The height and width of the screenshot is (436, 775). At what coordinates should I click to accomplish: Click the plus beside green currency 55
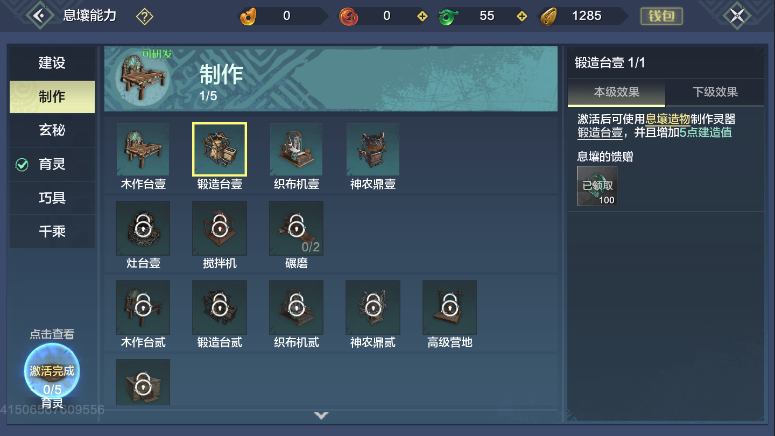point(522,16)
